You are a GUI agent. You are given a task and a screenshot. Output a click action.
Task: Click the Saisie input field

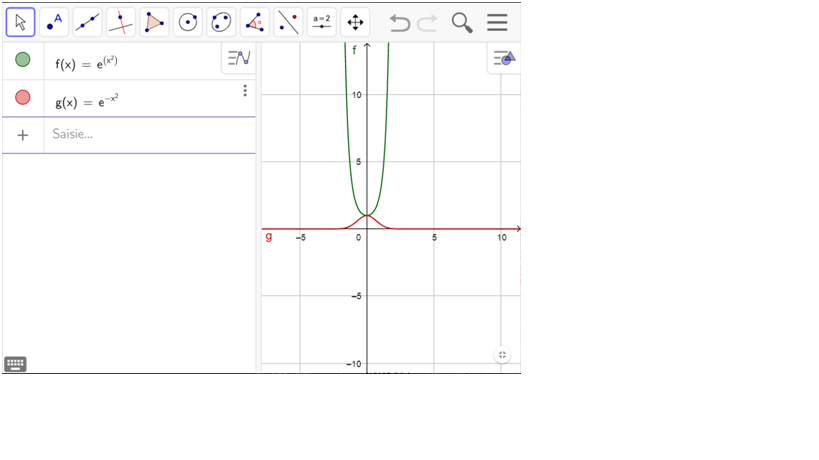tap(150, 134)
